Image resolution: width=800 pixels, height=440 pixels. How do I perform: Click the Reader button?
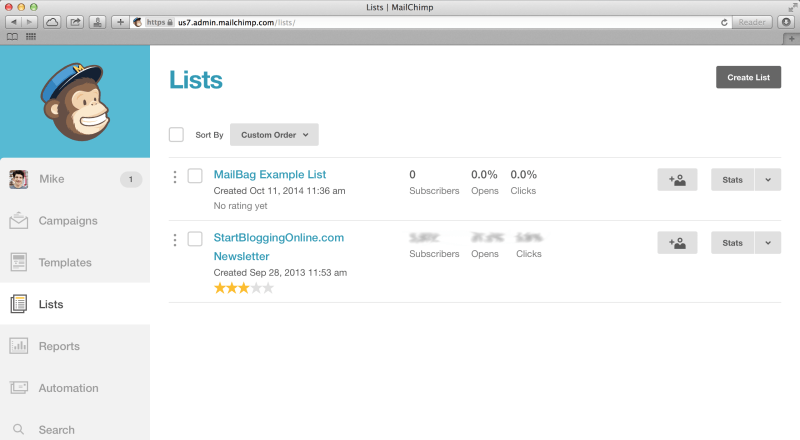[x=752, y=22]
